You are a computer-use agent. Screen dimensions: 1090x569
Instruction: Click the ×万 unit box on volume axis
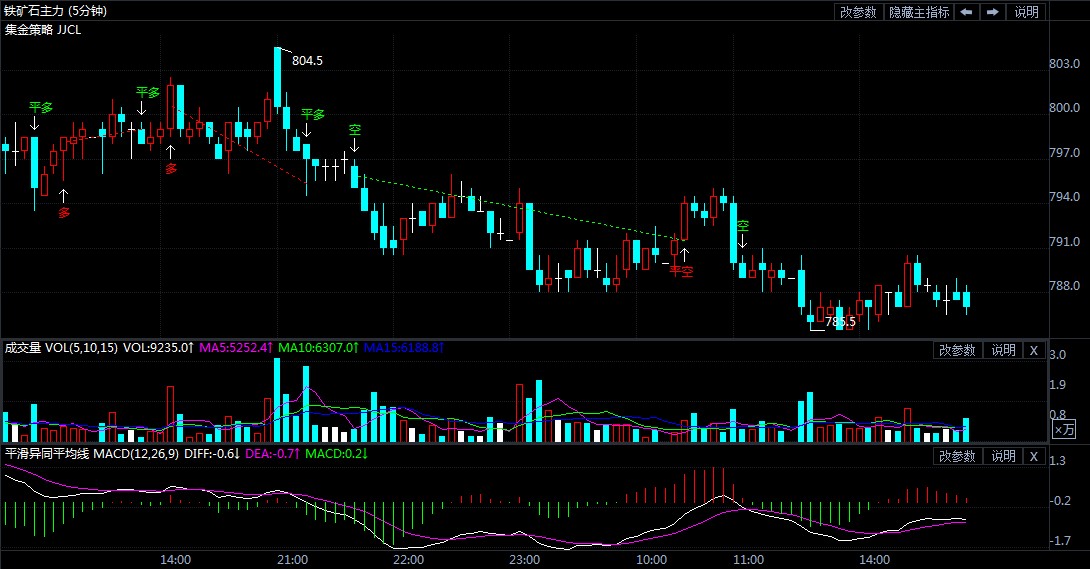coord(1064,429)
